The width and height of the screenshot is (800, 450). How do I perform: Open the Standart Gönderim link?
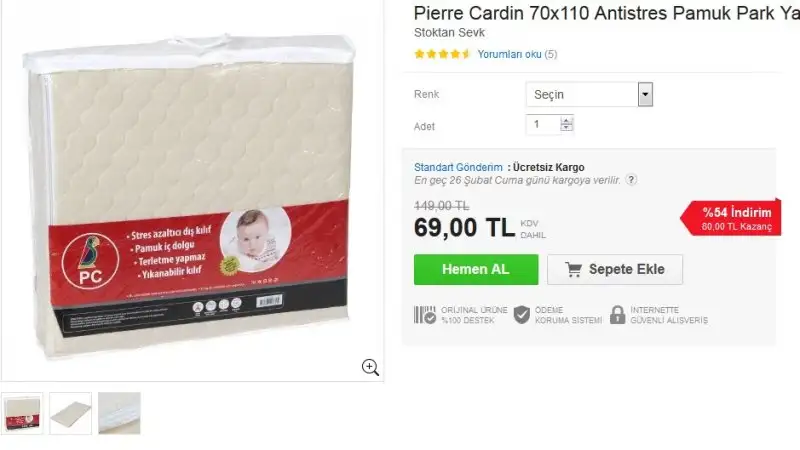(458, 167)
